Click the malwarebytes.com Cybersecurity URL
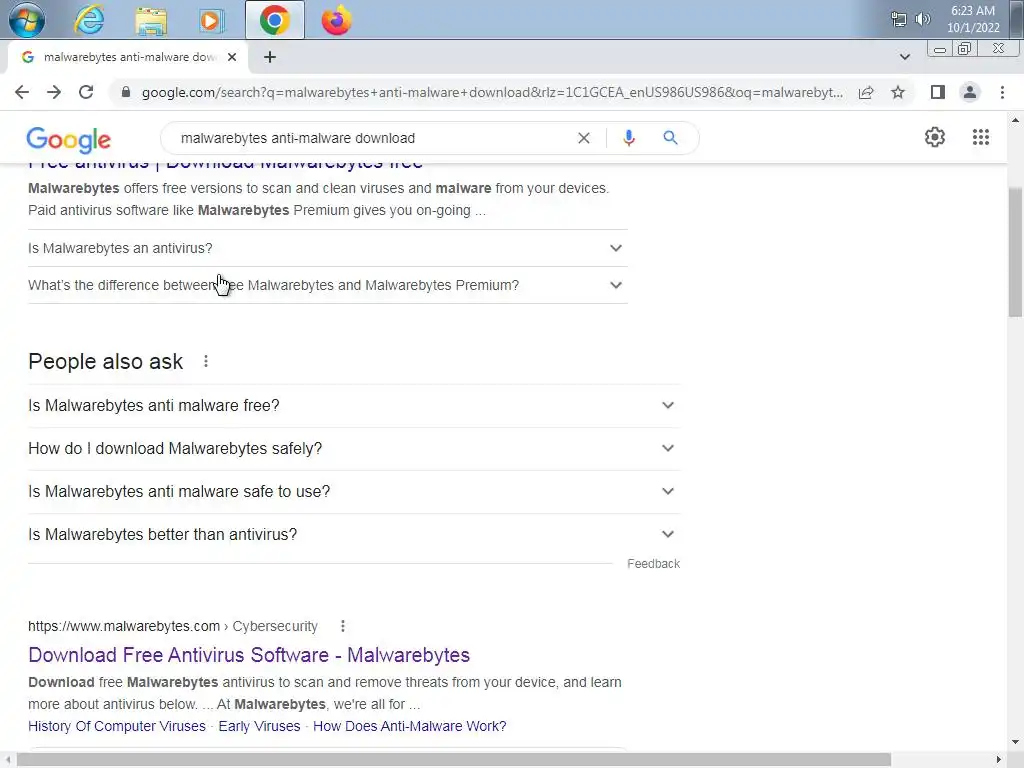Viewport: 1024px width, 768px height. point(173,626)
